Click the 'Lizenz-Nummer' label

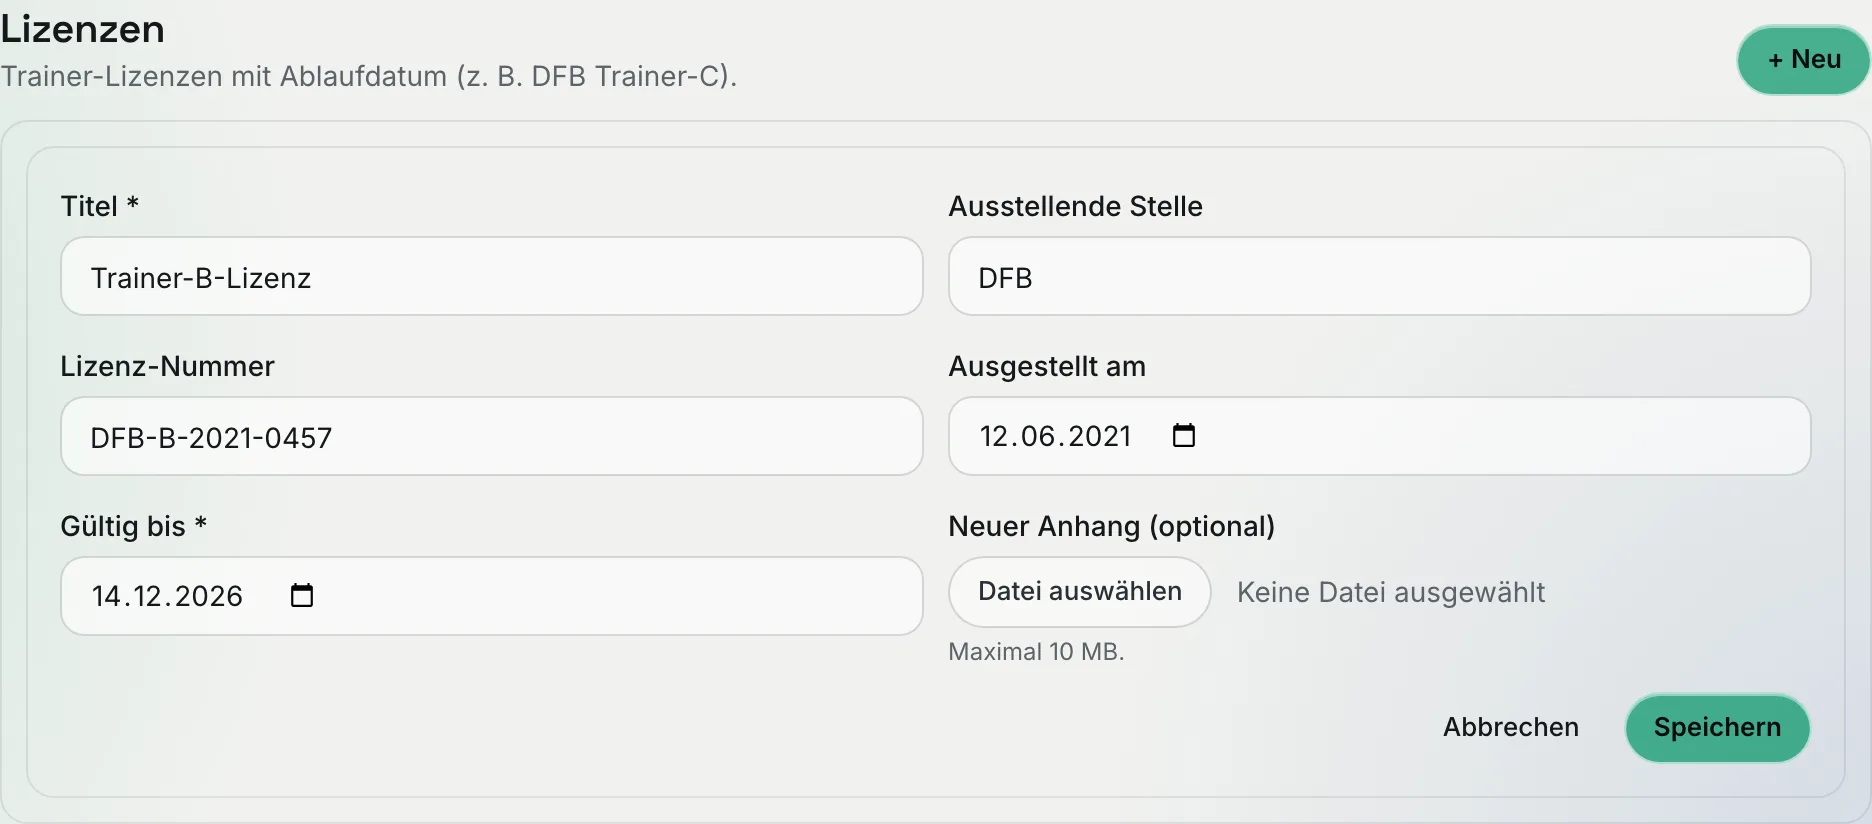pos(167,366)
